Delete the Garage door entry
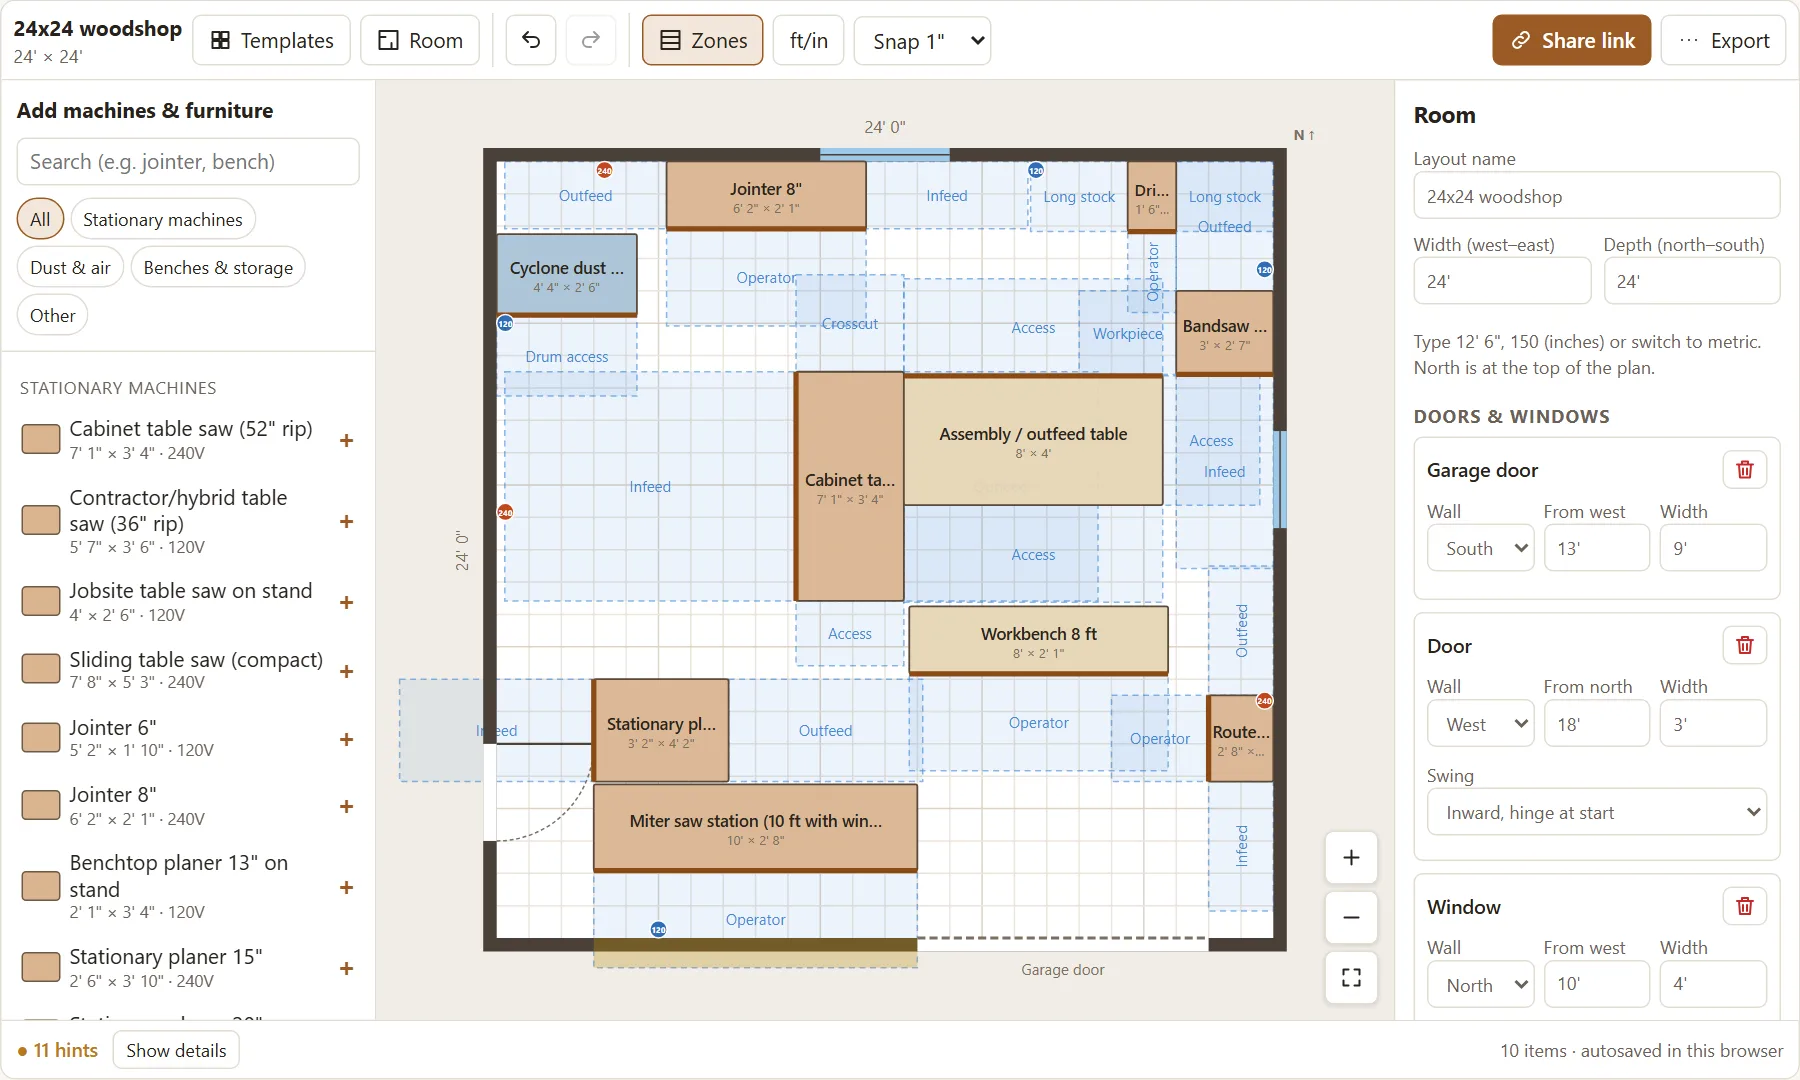 (1745, 470)
